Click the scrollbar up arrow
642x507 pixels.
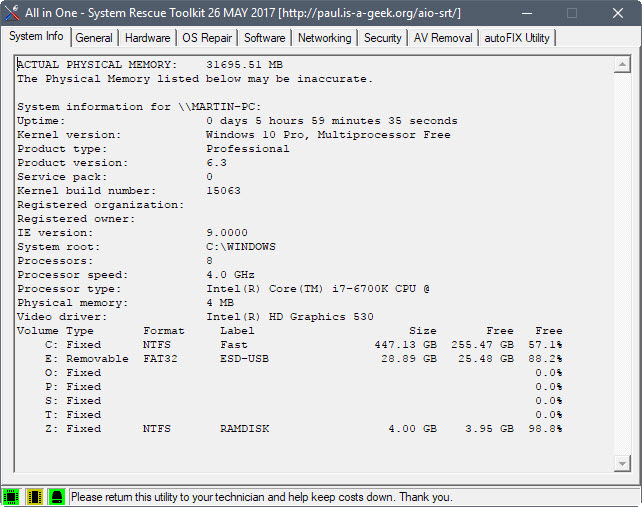pos(622,64)
